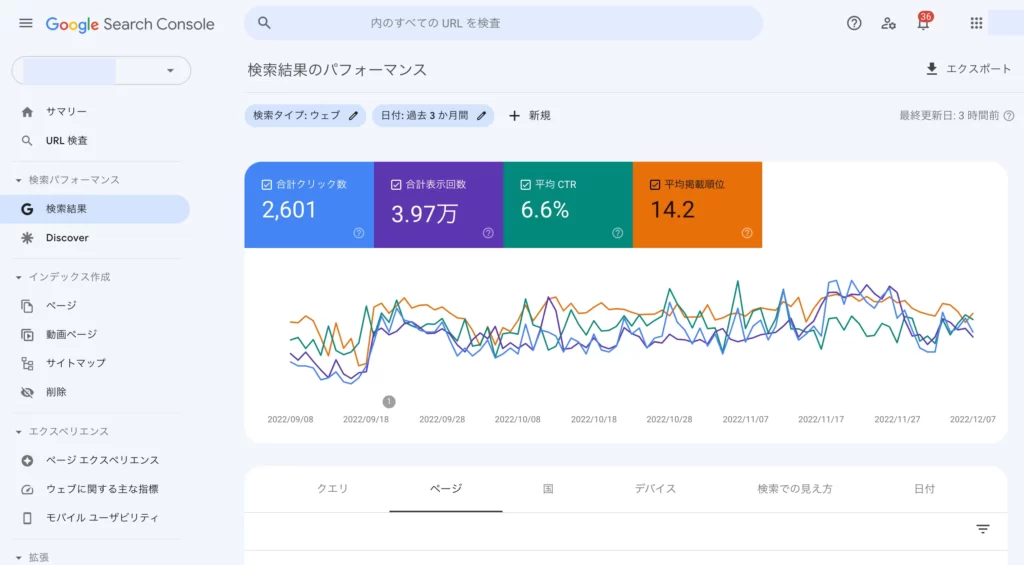Add a 新規 filter
The width and height of the screenshot is (1024, 565).
coord(530,116)
